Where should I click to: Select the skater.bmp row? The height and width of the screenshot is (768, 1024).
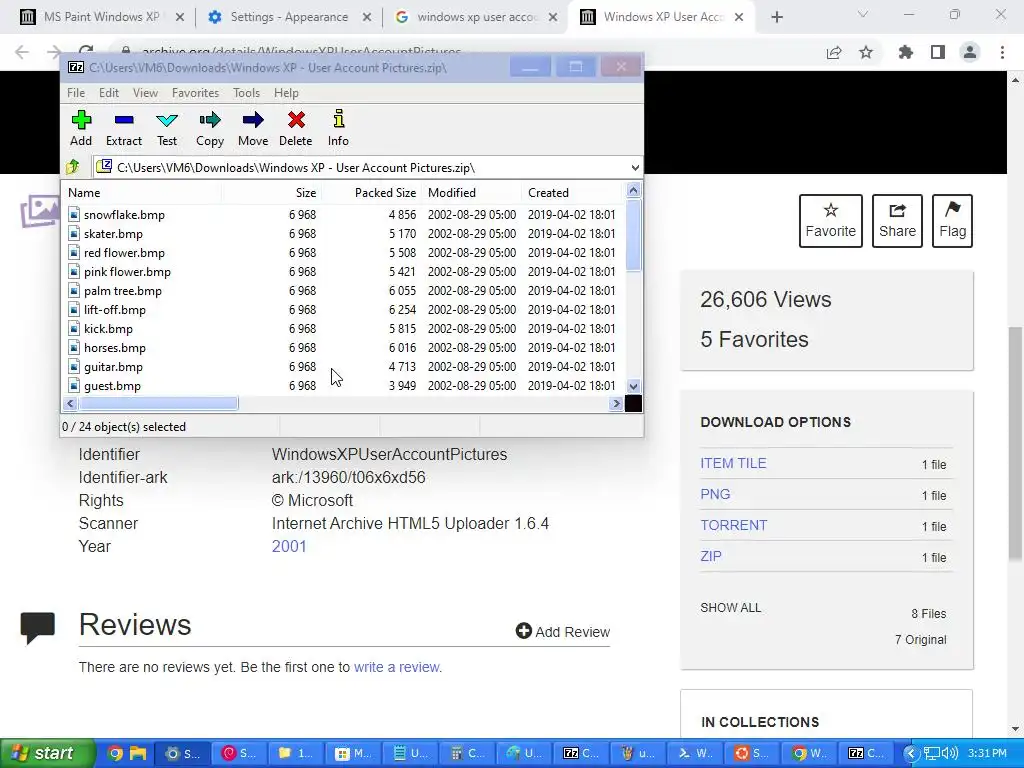pyautogui.click(x=343, y=234)
